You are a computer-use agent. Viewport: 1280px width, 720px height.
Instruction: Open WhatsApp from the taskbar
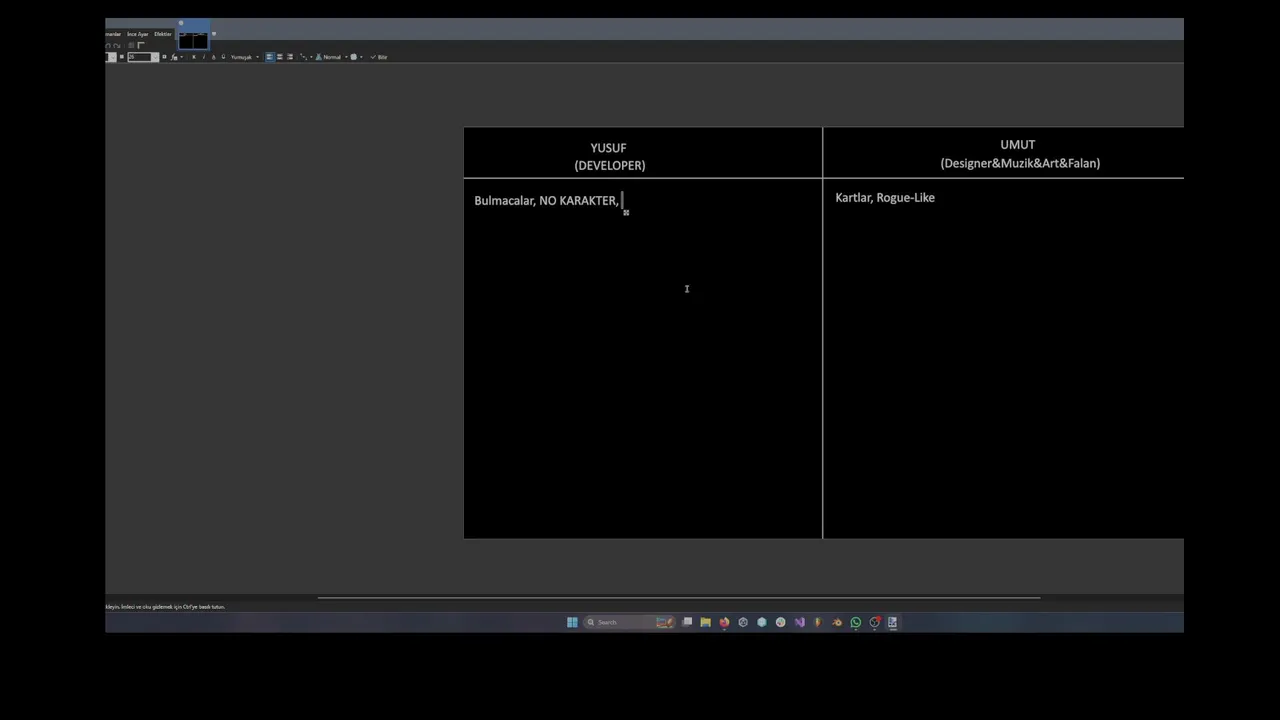click(x=856, y=622)
